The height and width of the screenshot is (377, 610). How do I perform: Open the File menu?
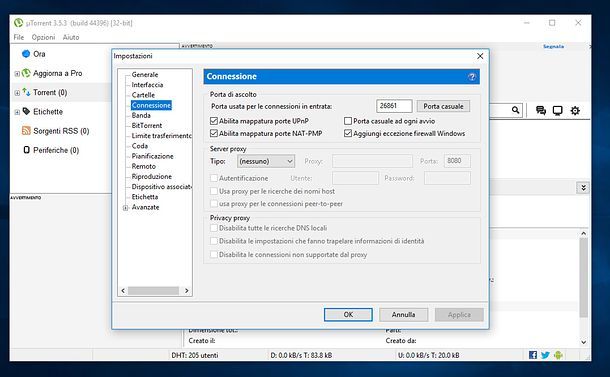coord(19,37)
